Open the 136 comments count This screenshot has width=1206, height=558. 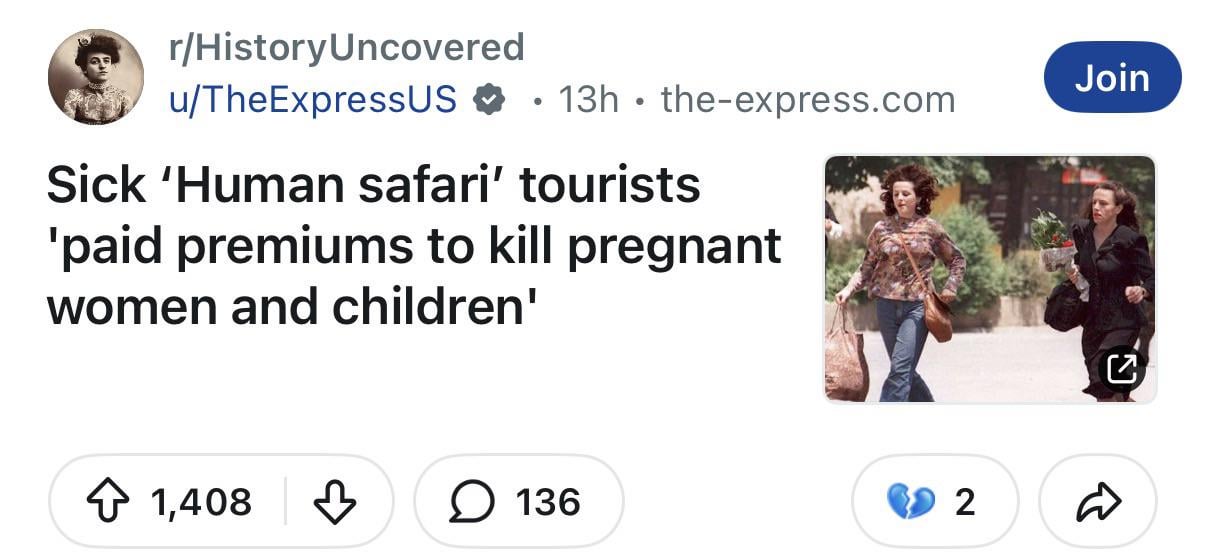(548, 502)
